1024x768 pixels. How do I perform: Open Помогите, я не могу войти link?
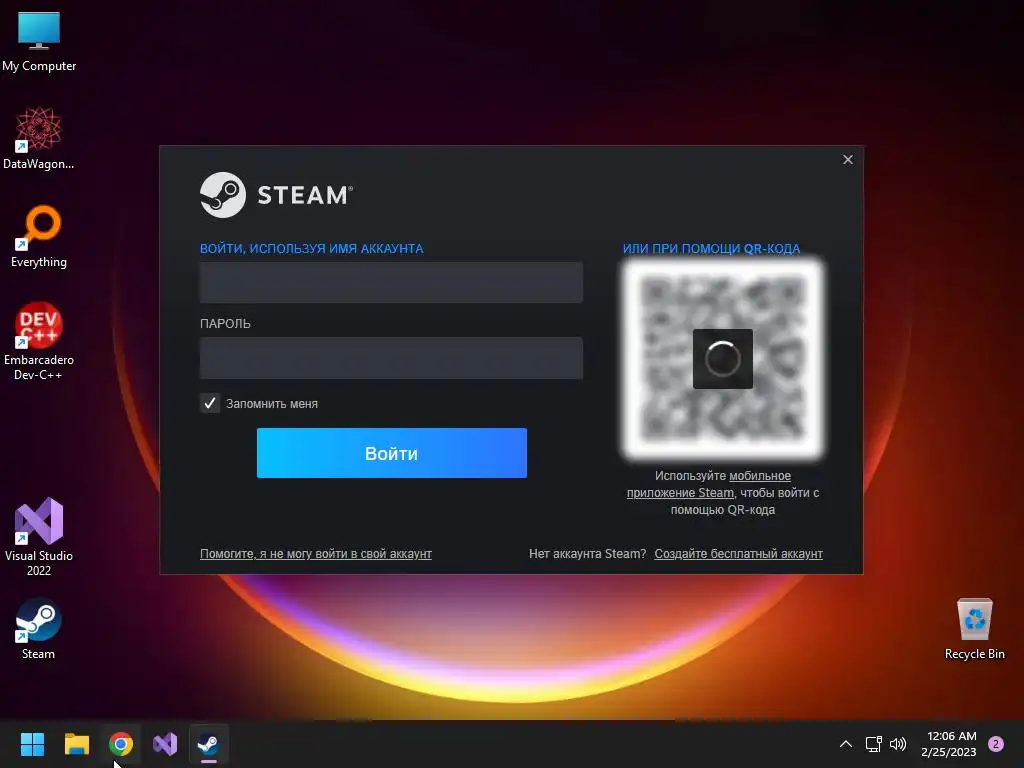315,554
